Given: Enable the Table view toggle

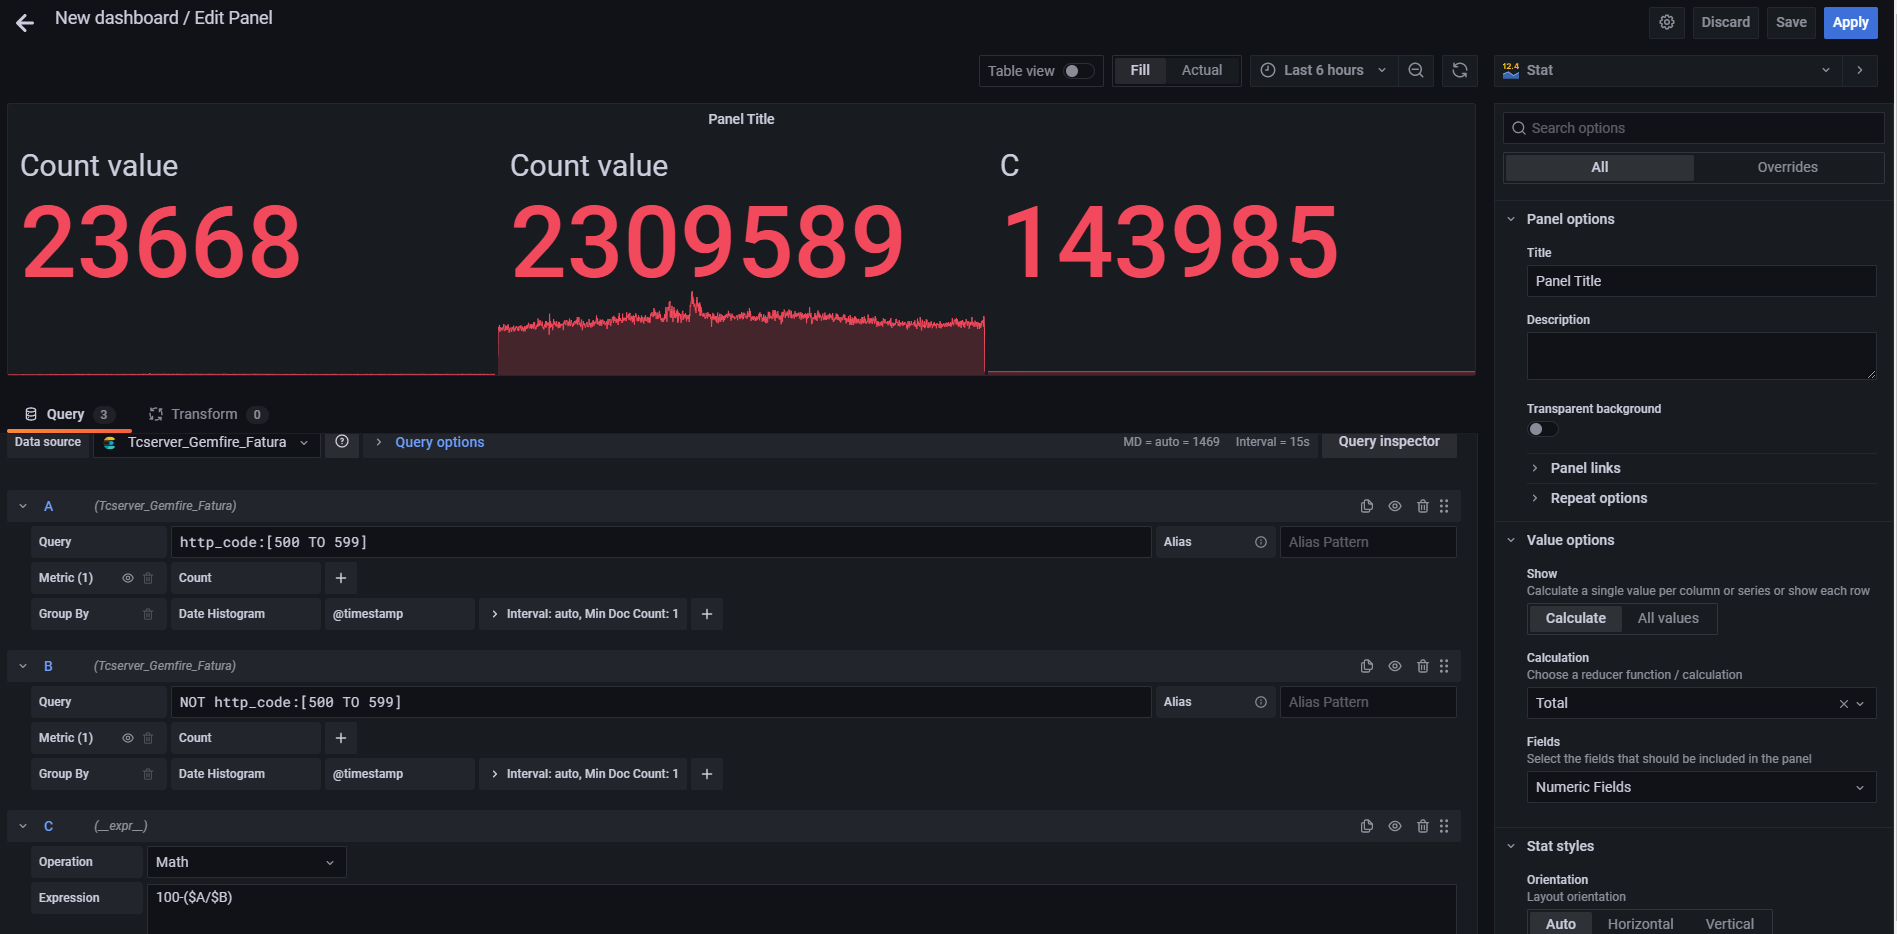Looking at the screenshot, I should [x=1078, y=71].
